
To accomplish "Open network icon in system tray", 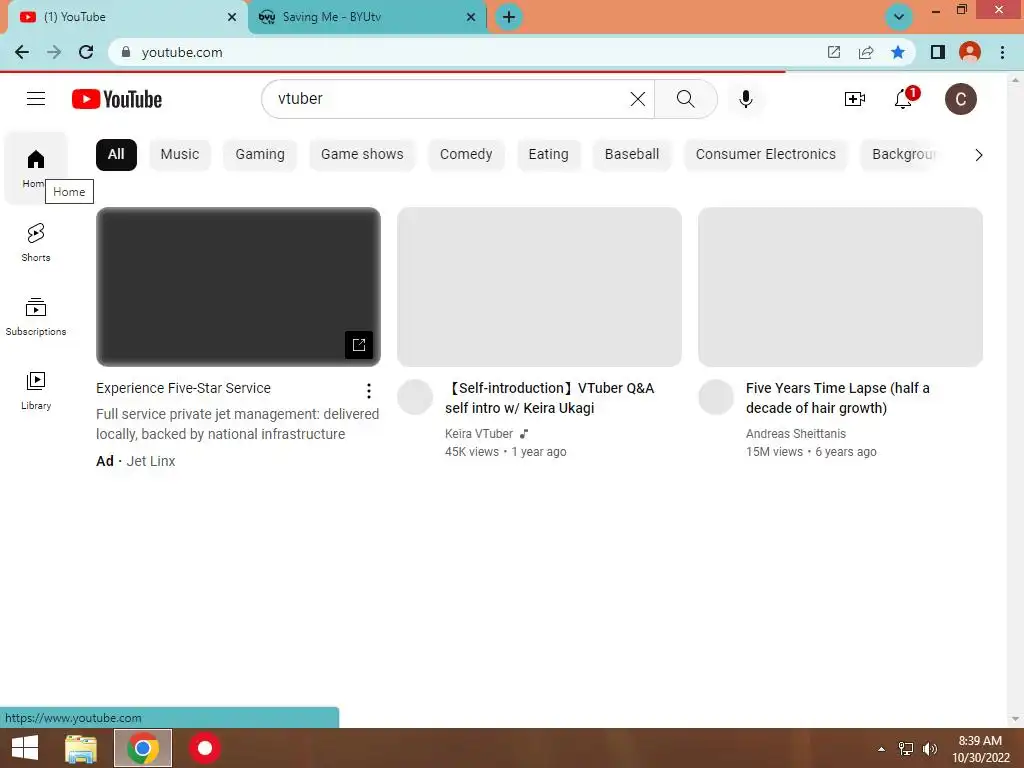I will pyautogui.click(x=906, y=749).
